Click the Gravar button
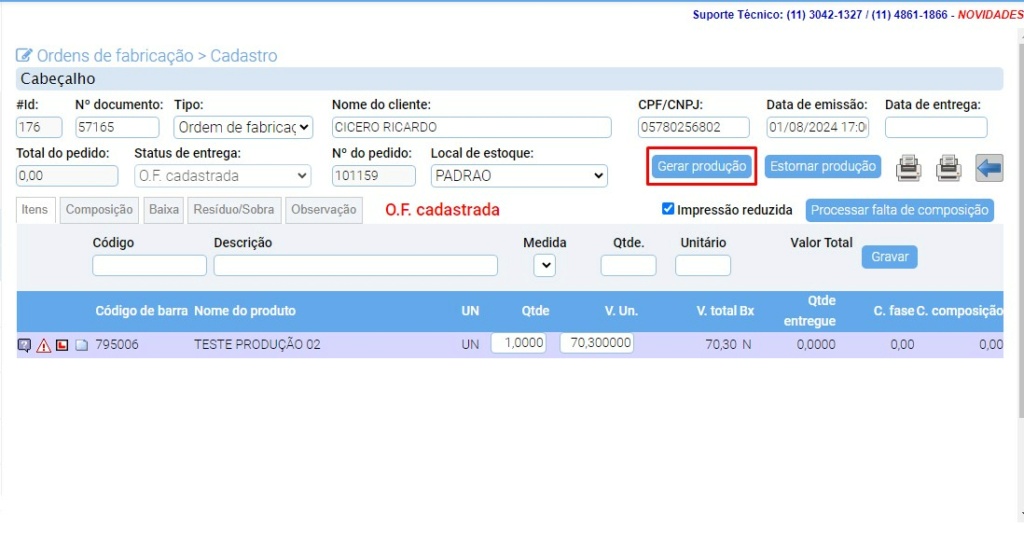 pos(889,257)
